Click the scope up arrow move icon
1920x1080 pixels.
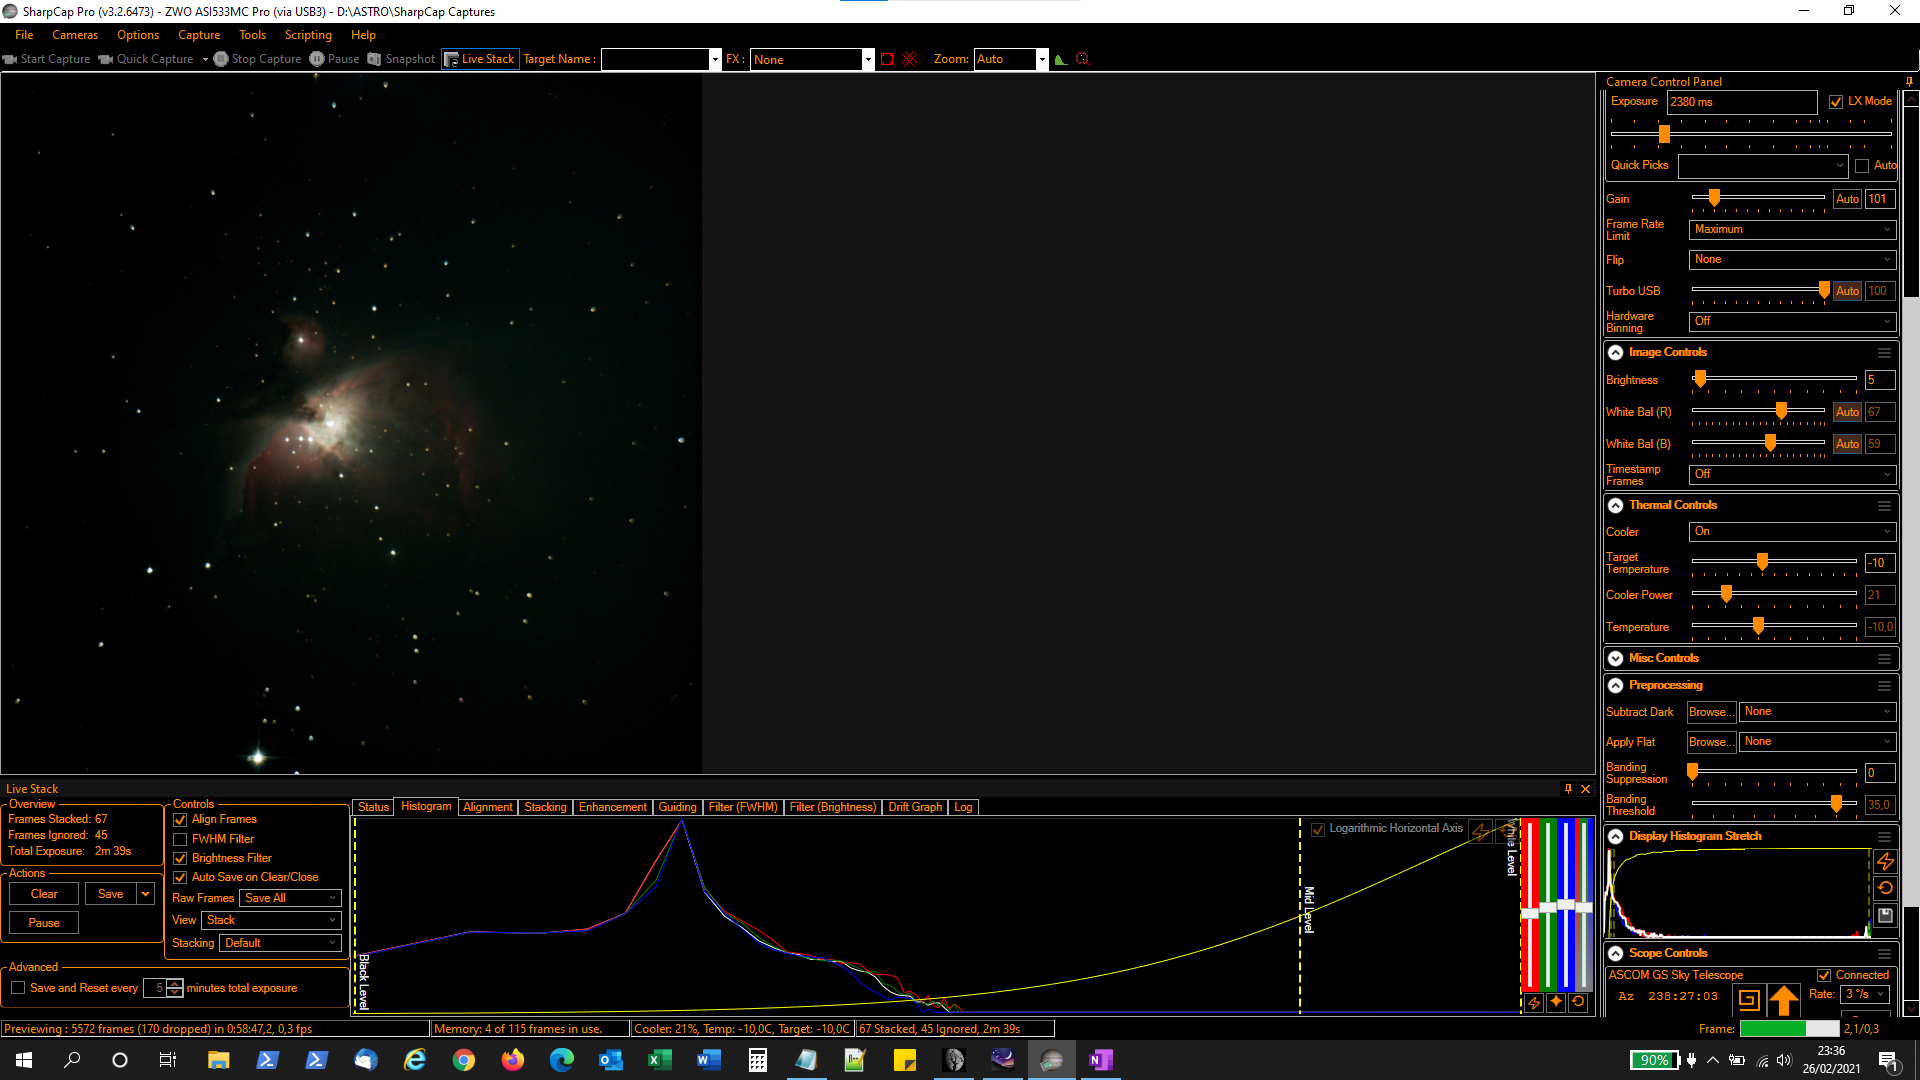1784,998
